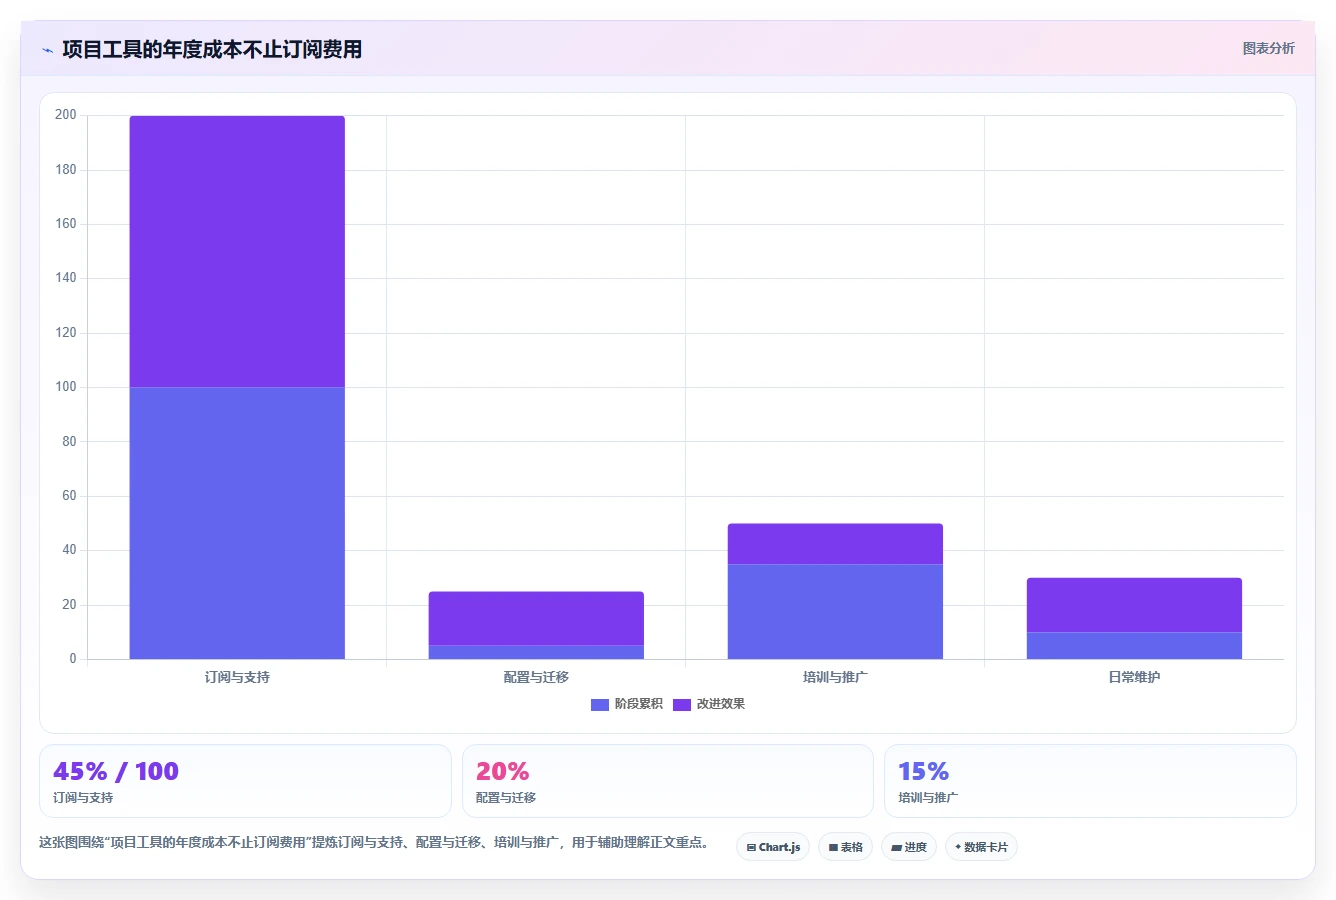
Task: Click the 数据卡片 tag chip
Action: (x=981, y=847)
